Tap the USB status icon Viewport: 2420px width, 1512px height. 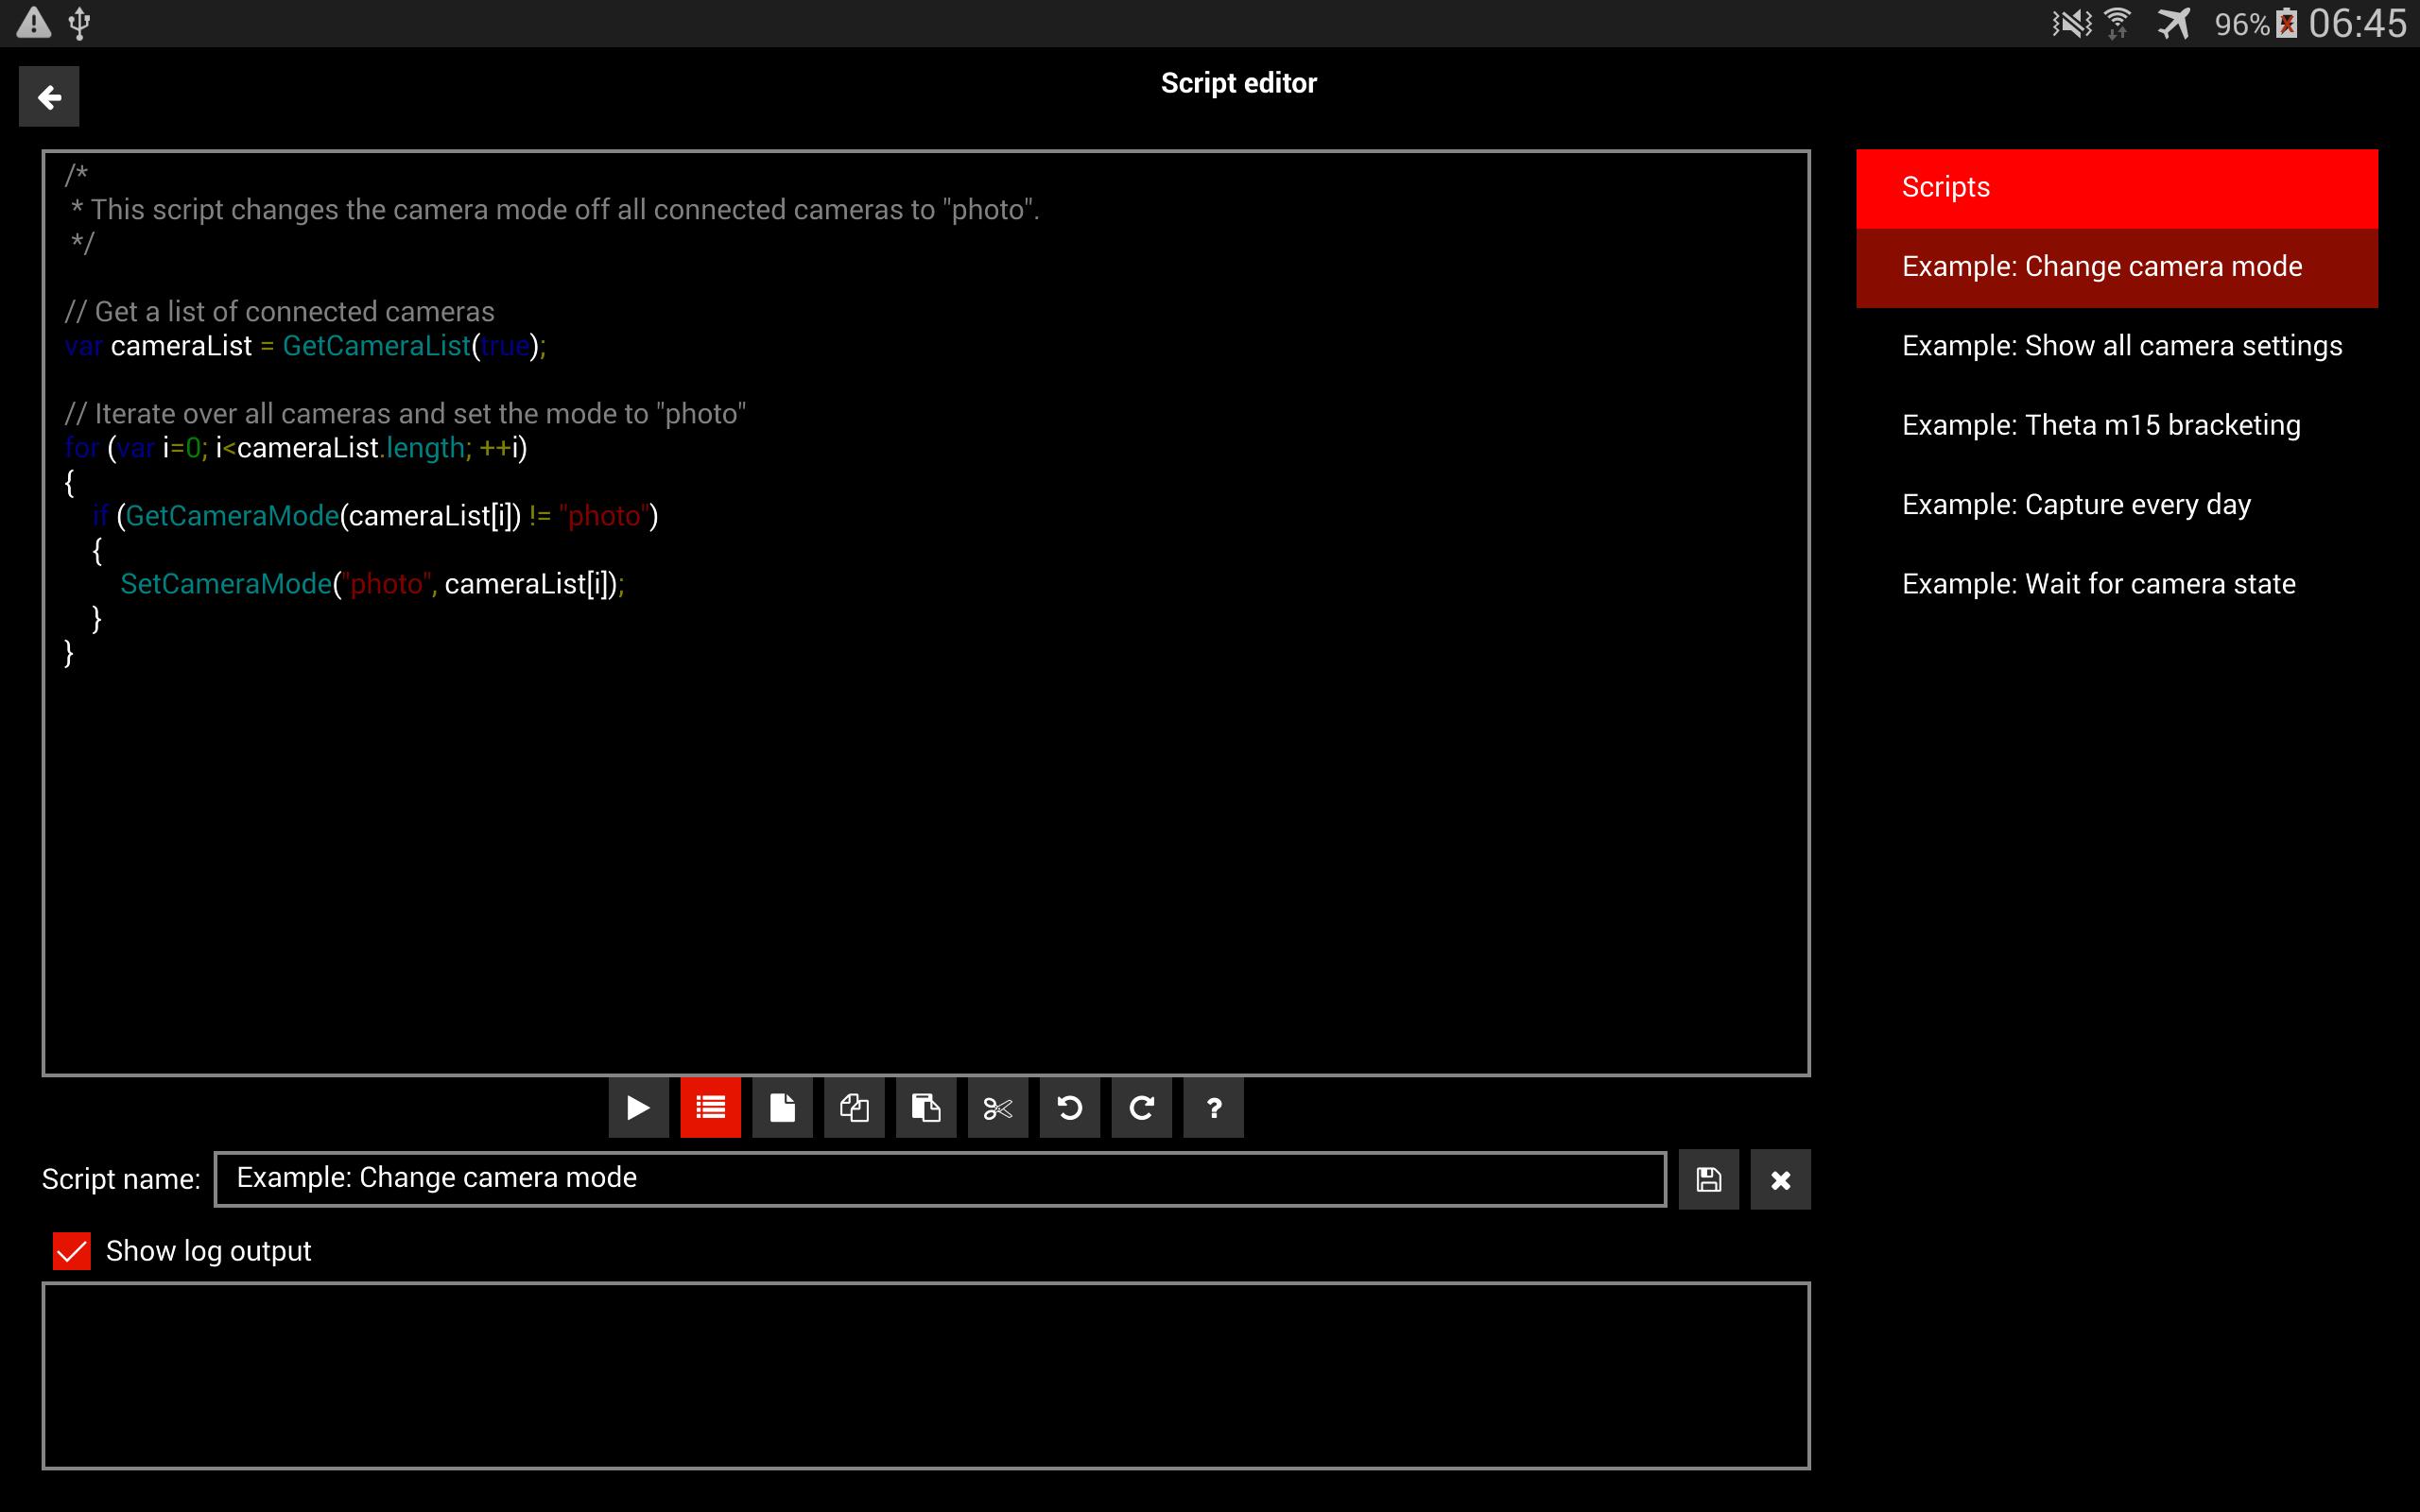(x=80, y=23)
